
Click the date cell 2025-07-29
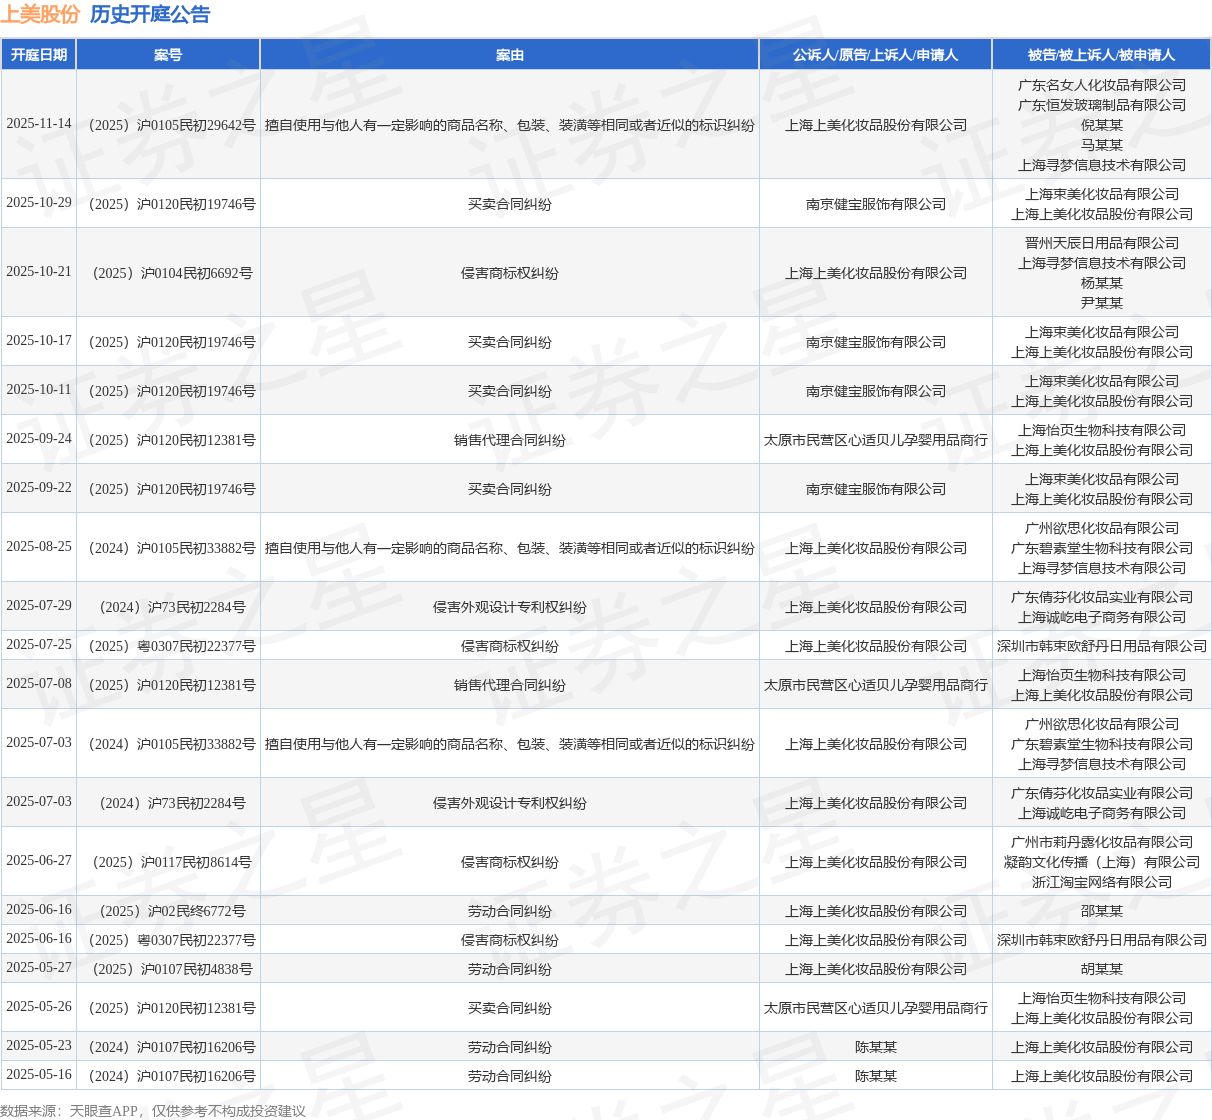[x=39, y=606]
